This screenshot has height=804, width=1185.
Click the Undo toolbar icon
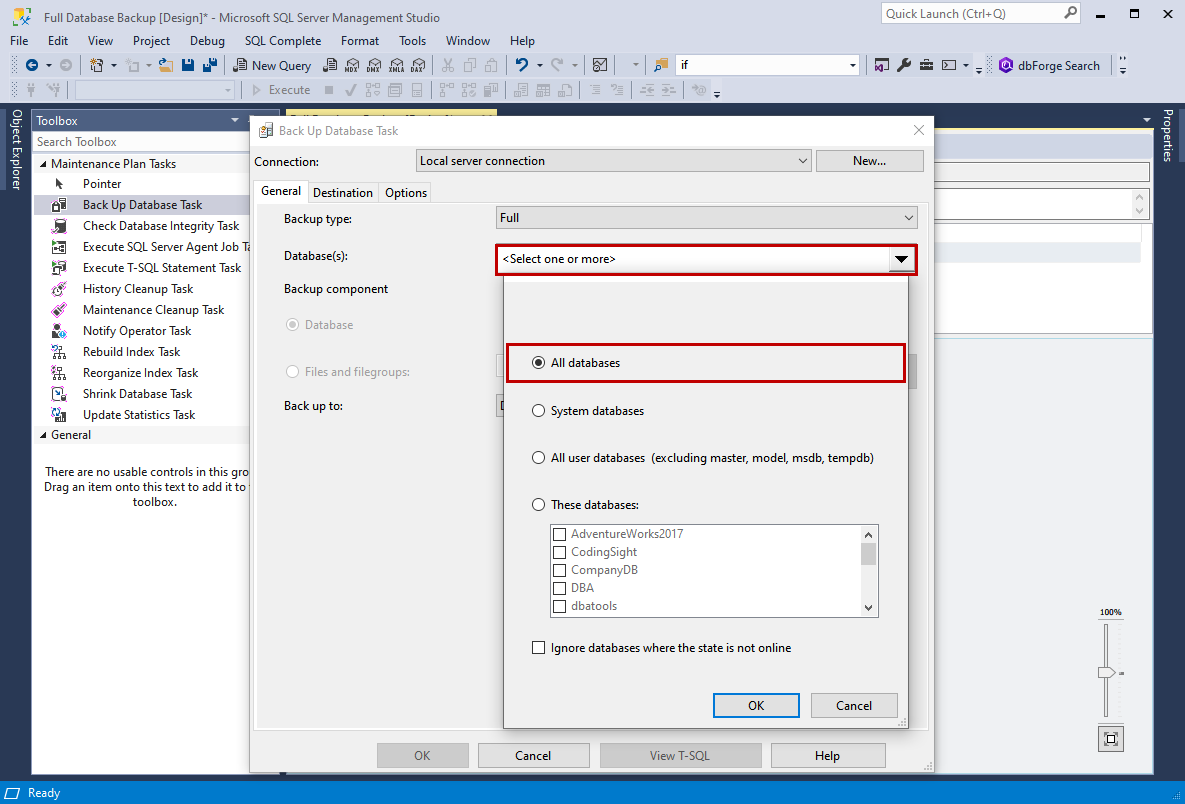[x=521, y=66]
